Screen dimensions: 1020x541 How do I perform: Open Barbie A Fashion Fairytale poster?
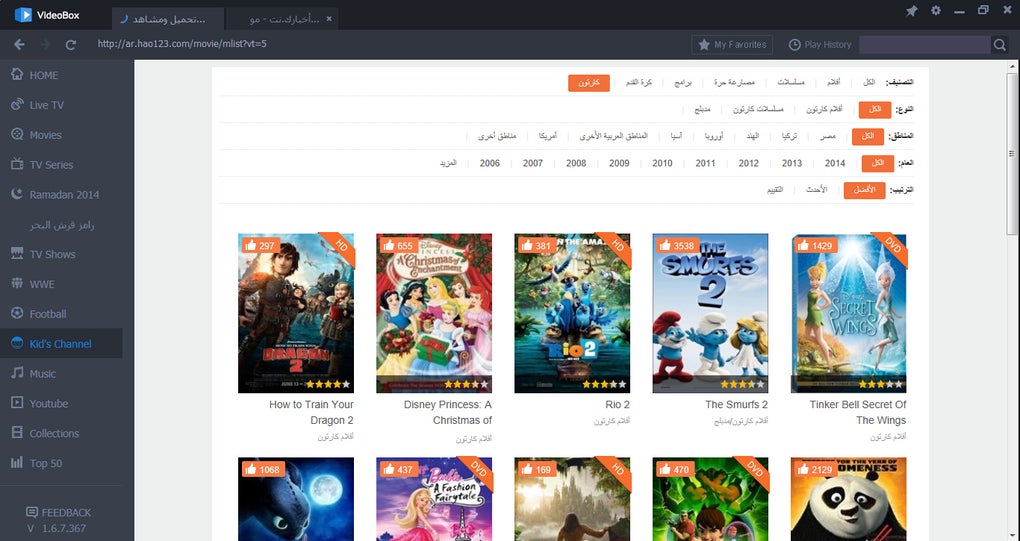pyautogui.click(x=434, y=499)
